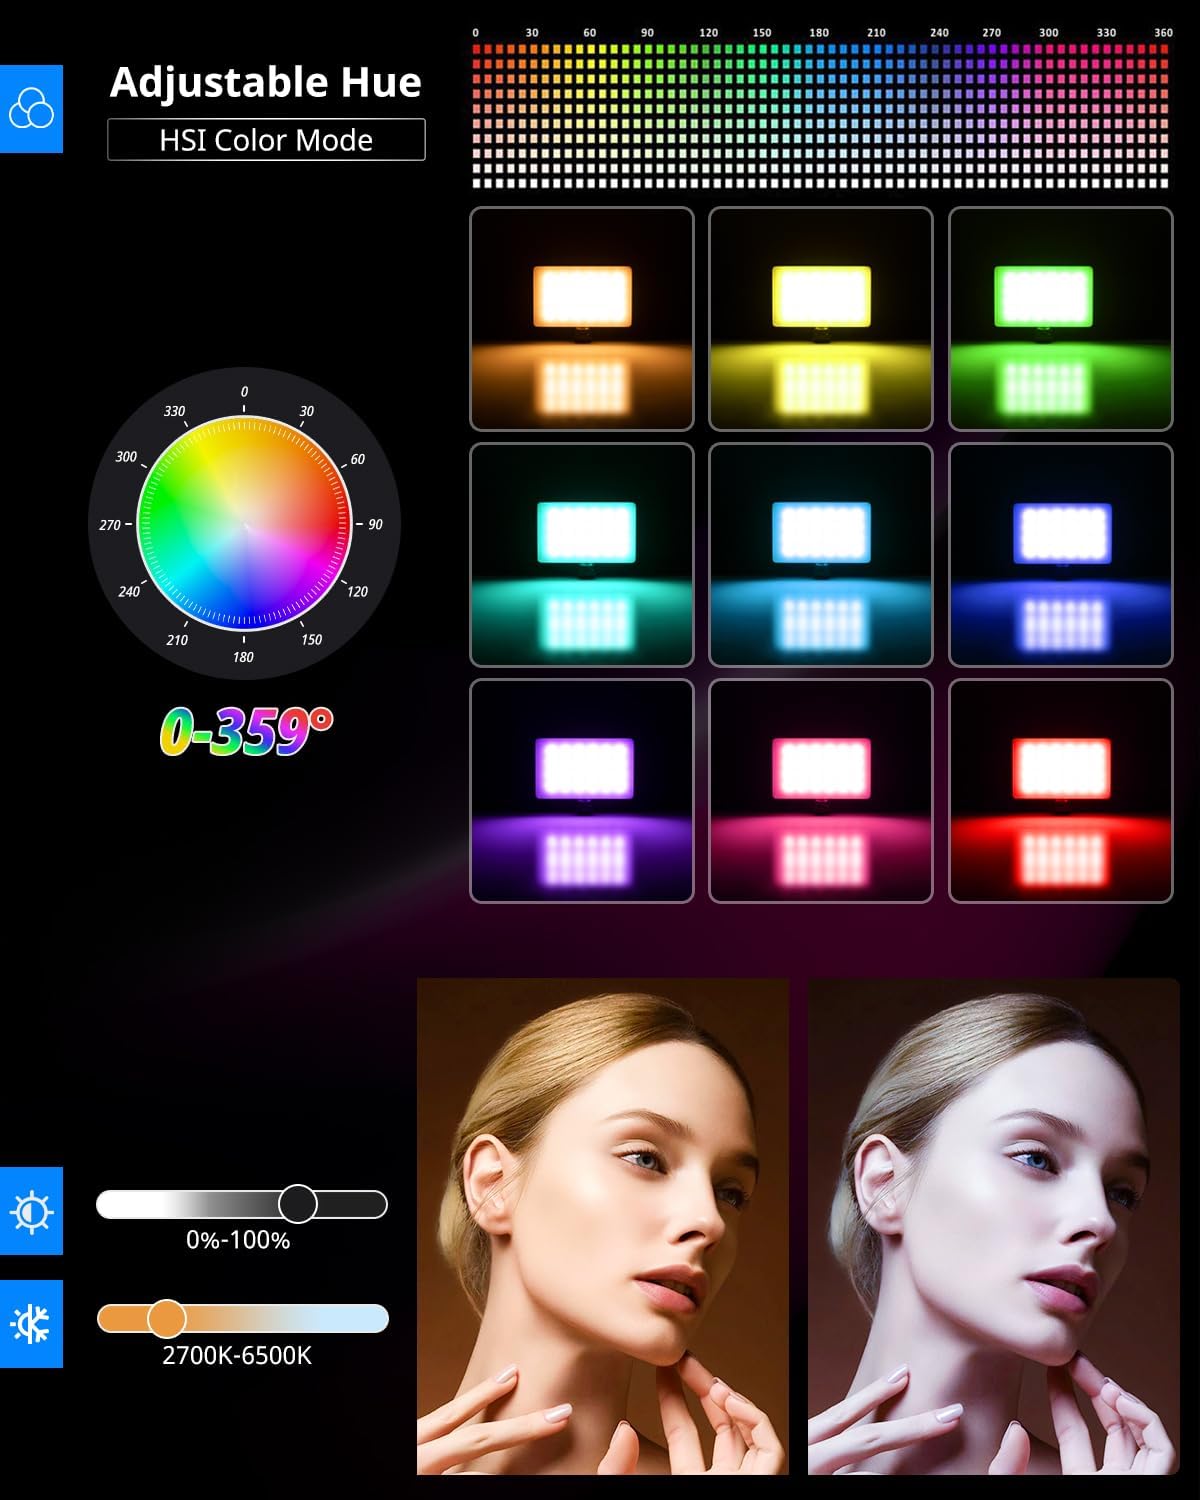Toggle the HSI Color Mode label
Screen dimensions: 1200x1500
click(265, 140)
